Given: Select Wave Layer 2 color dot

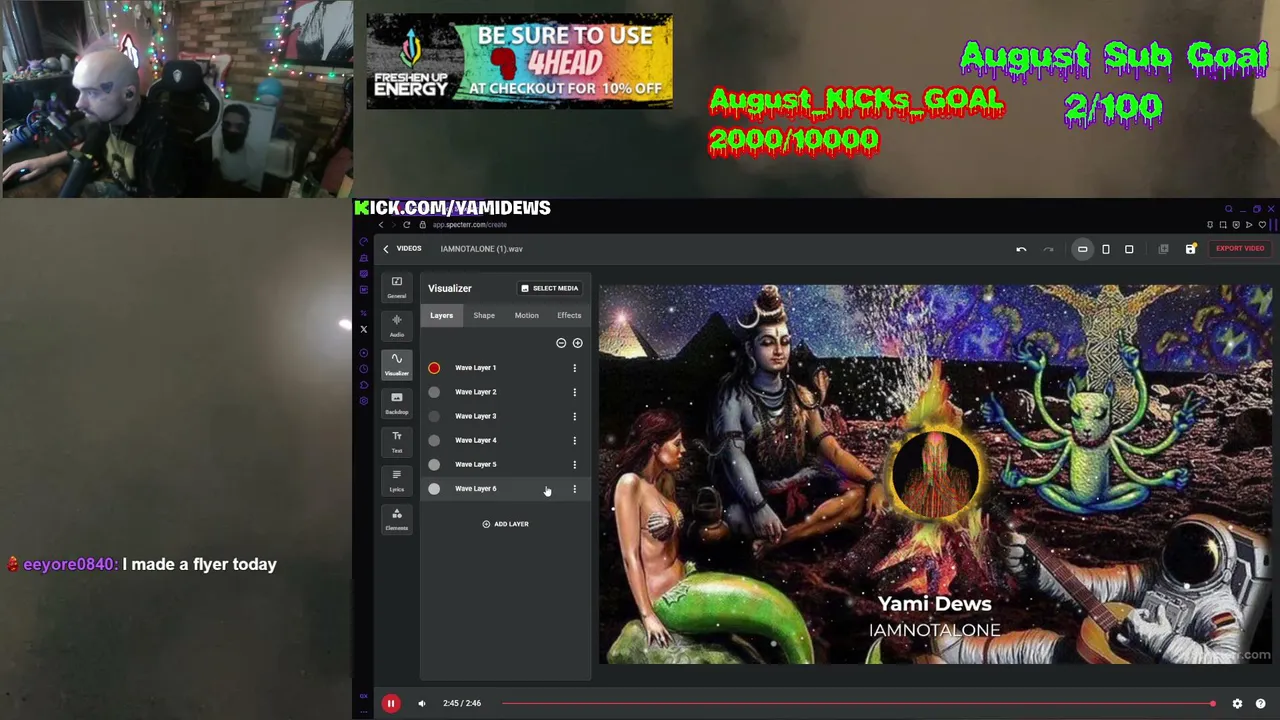Looking at the screenshot, I should 434,392.
